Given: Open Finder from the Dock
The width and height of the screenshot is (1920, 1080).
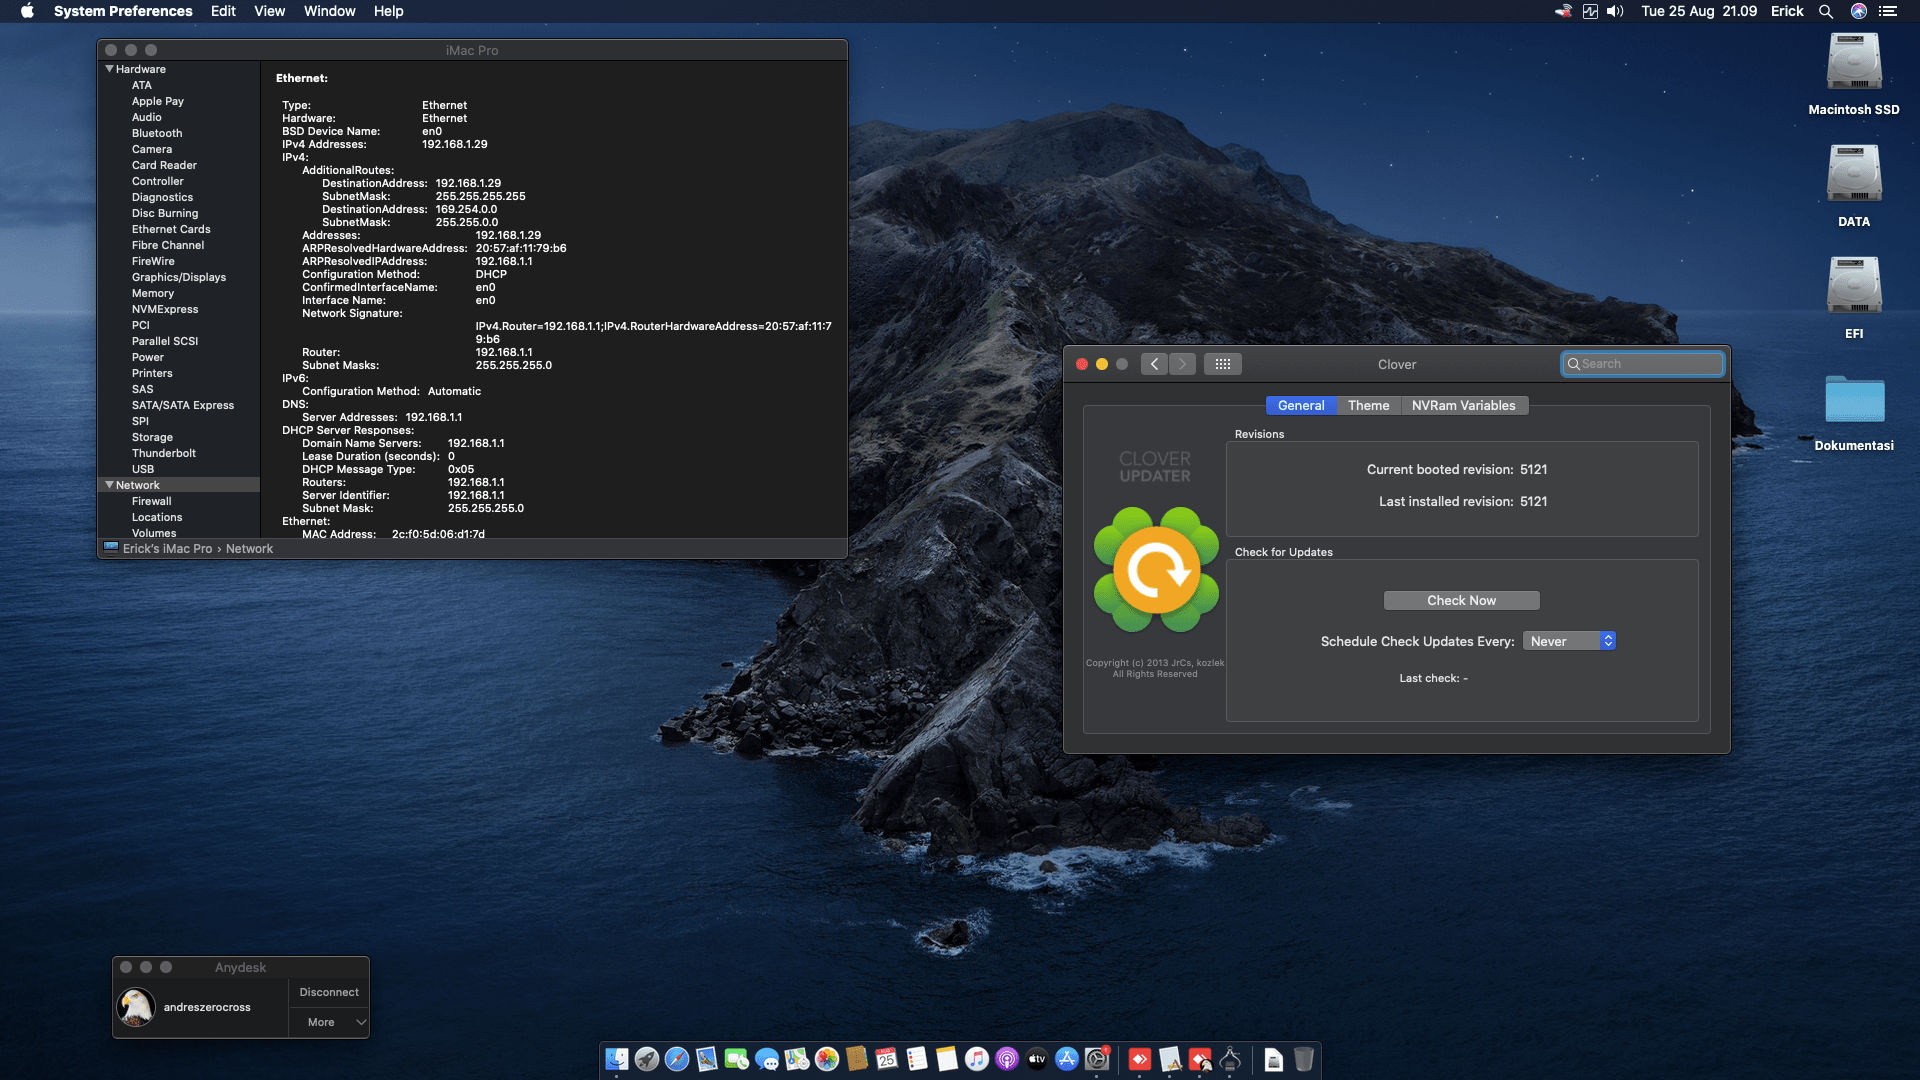Looking at the screenshot, I should (617, 1059).
